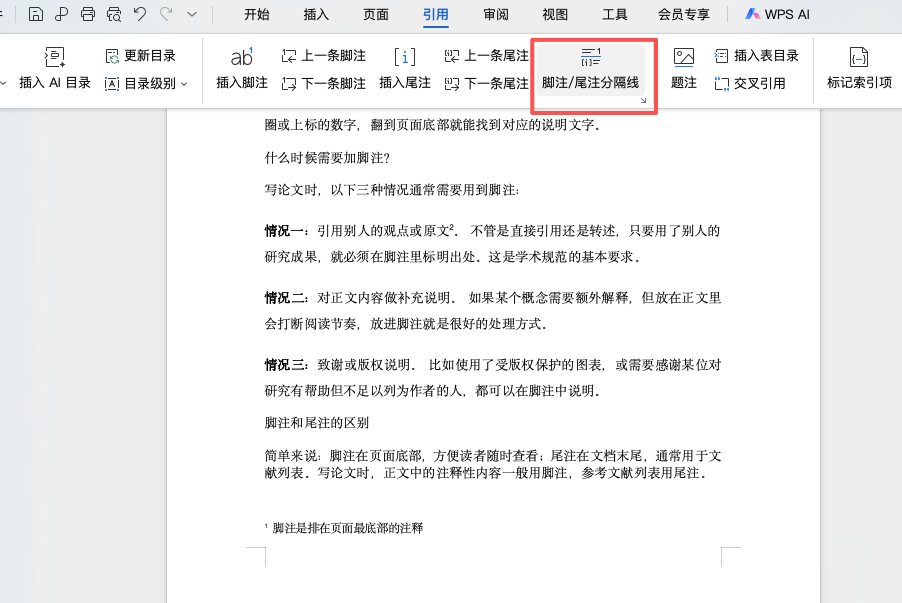The image size is (902, 603).
Task: Go to 上一条脚注
Action: click(324, 56)
